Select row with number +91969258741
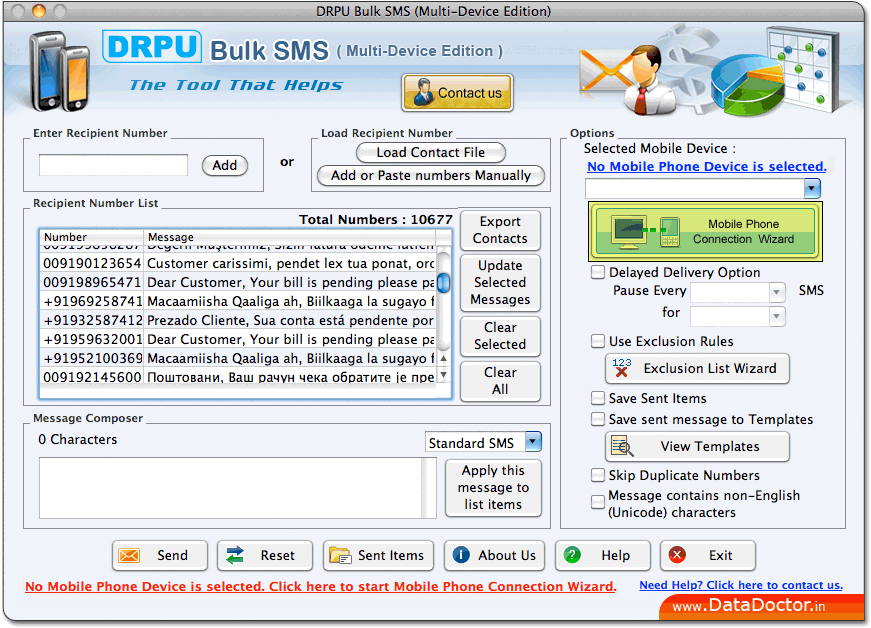Screen dimensions: 871x628 point(238,302)
